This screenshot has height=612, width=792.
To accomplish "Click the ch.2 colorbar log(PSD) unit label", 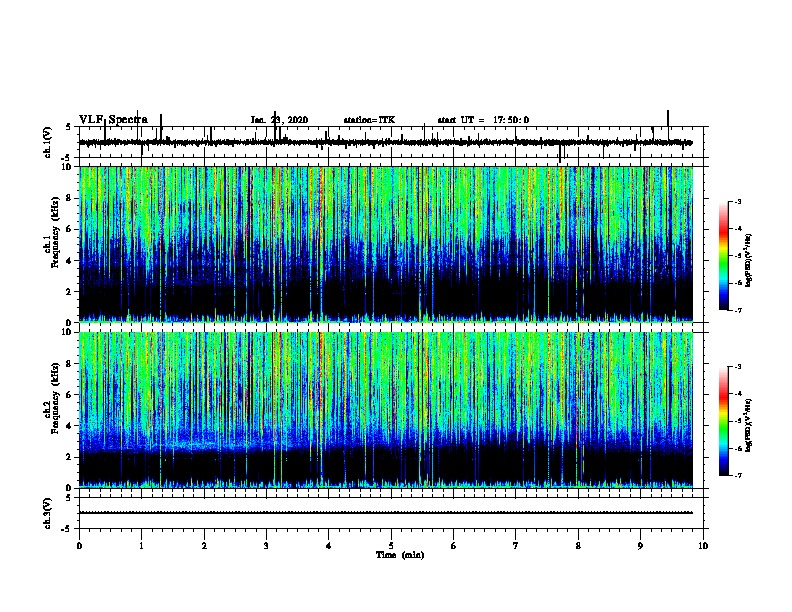I will (x=749, y=425).
